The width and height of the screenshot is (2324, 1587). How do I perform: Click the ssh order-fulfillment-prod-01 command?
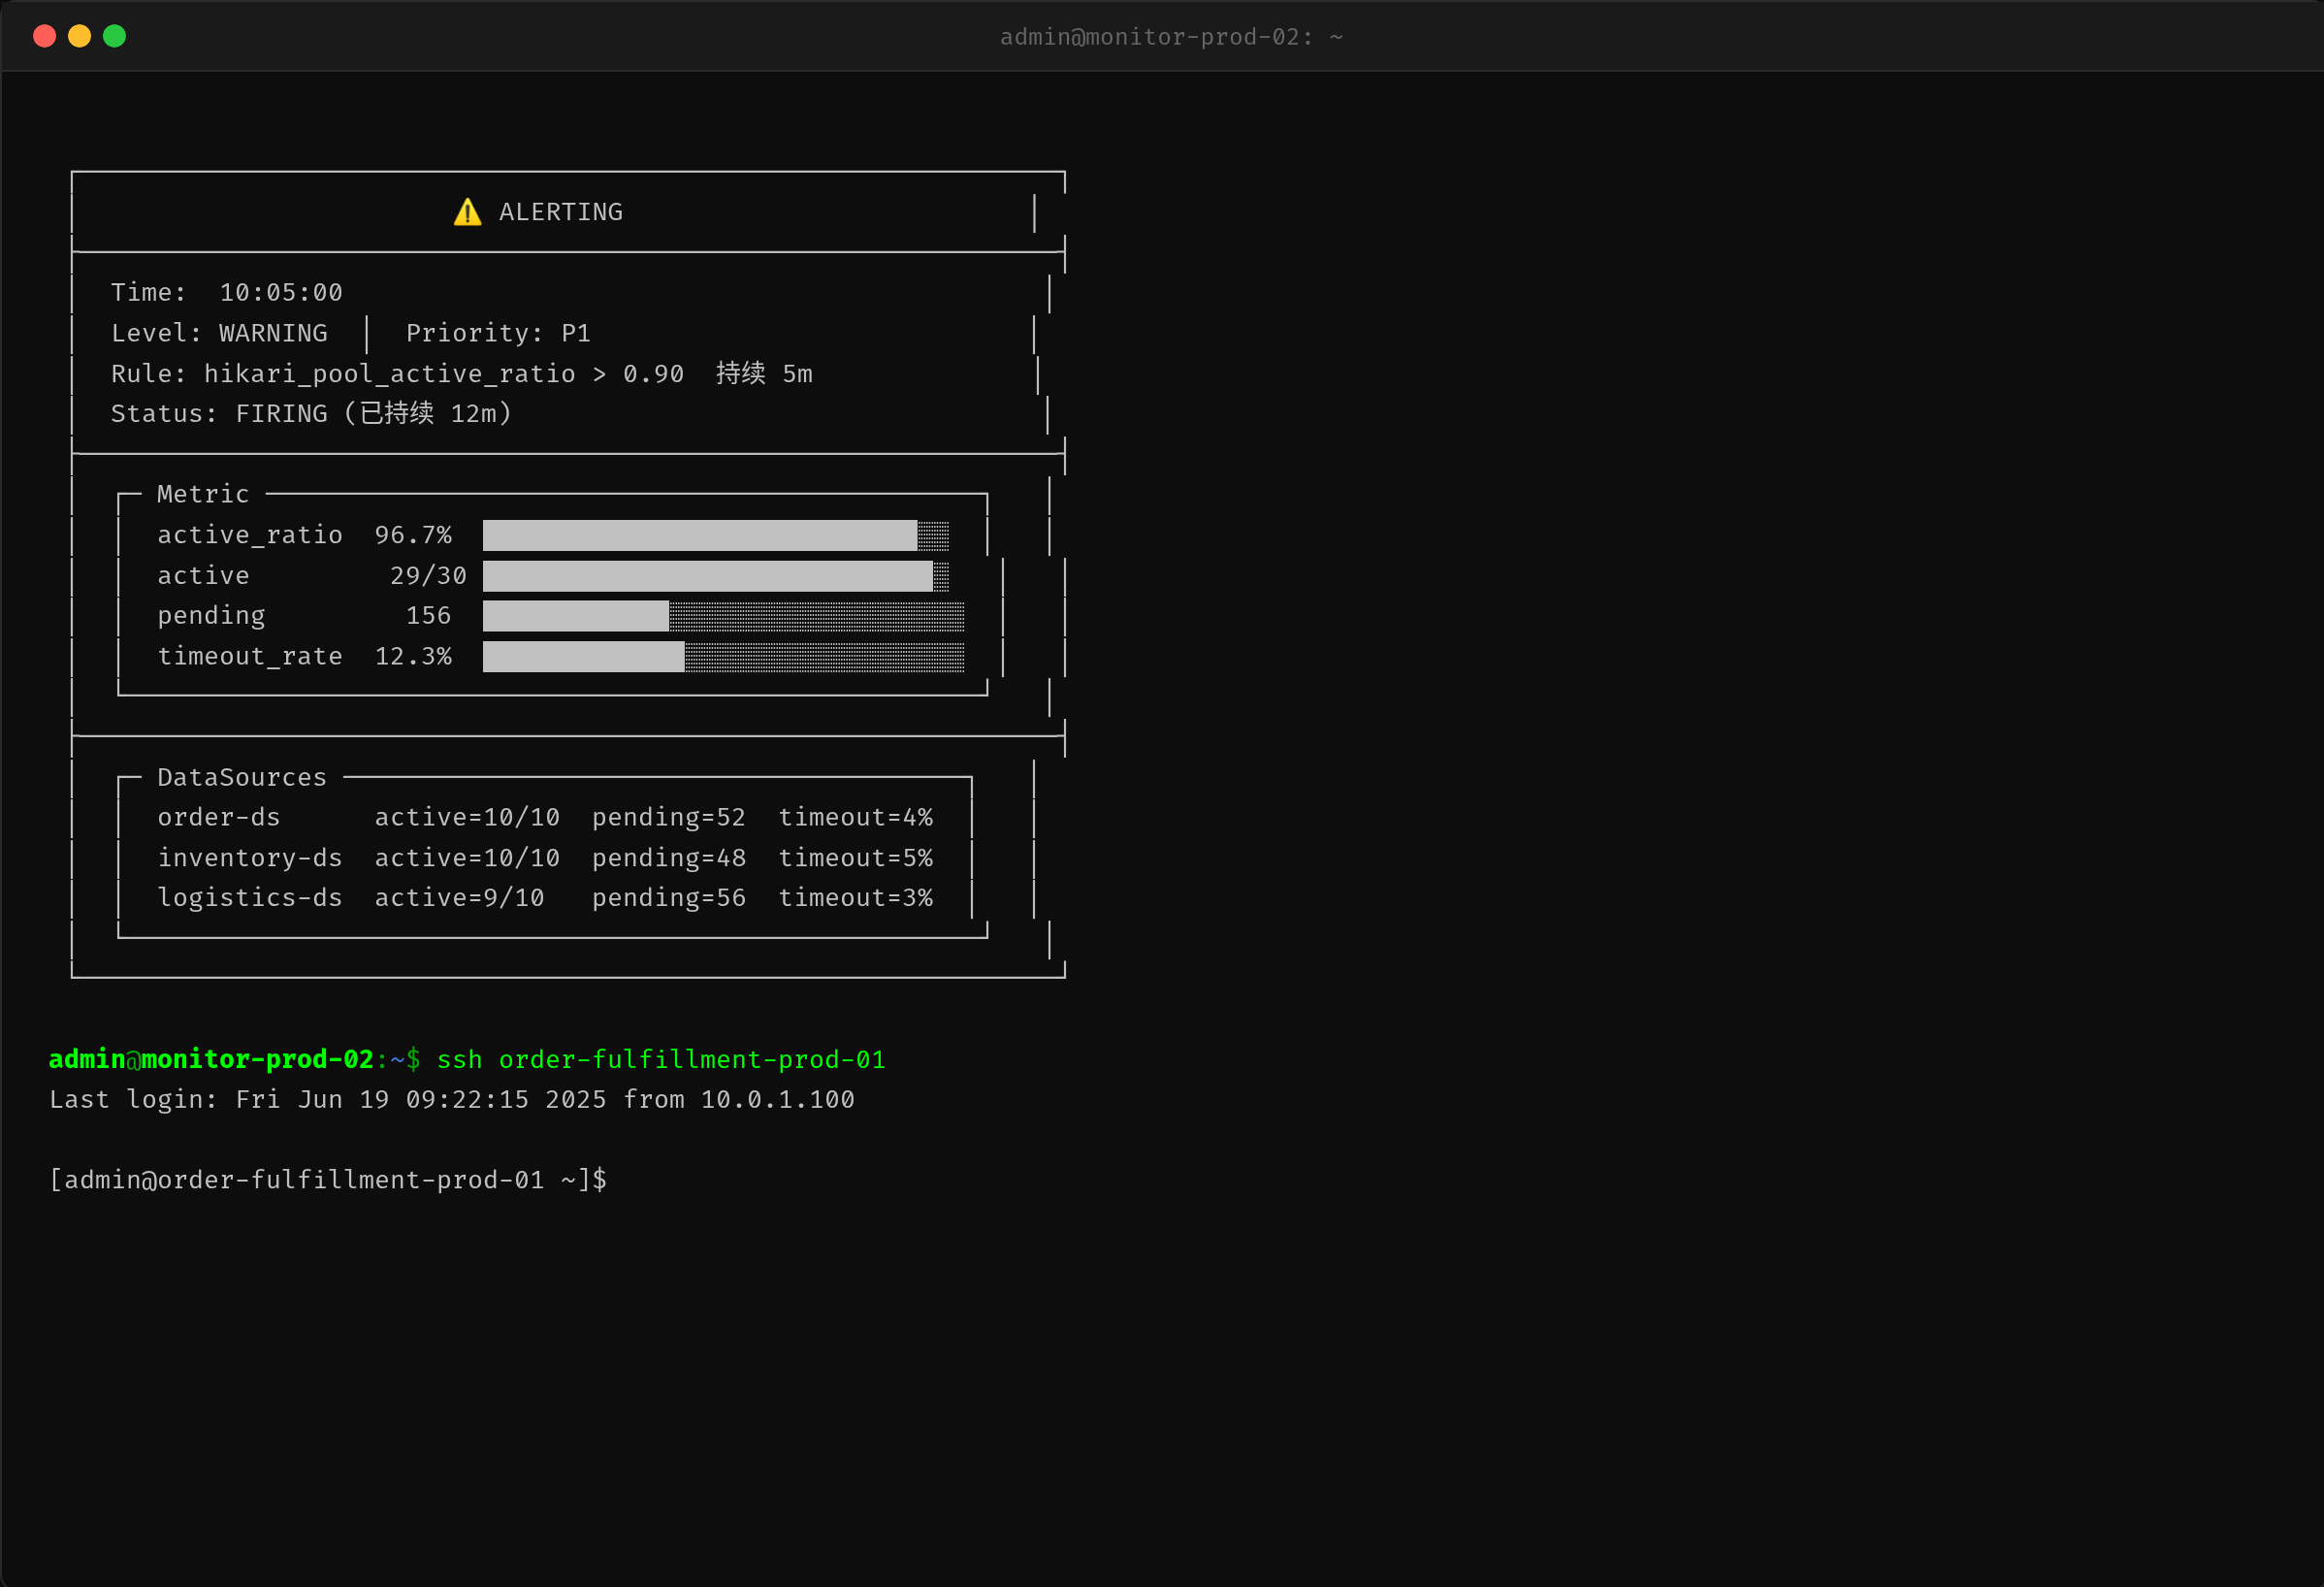(661, 1059)
